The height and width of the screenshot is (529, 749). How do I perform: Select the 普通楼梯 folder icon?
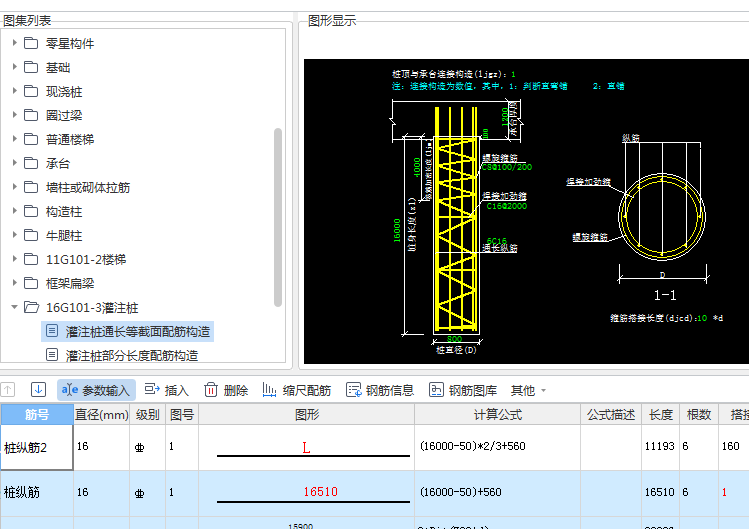31,139
